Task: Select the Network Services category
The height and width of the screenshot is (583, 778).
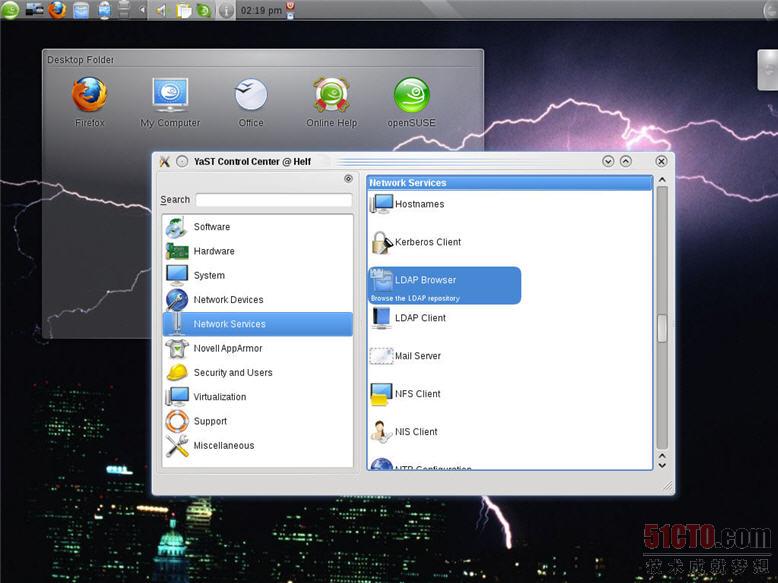Action: tap(258, 324)
